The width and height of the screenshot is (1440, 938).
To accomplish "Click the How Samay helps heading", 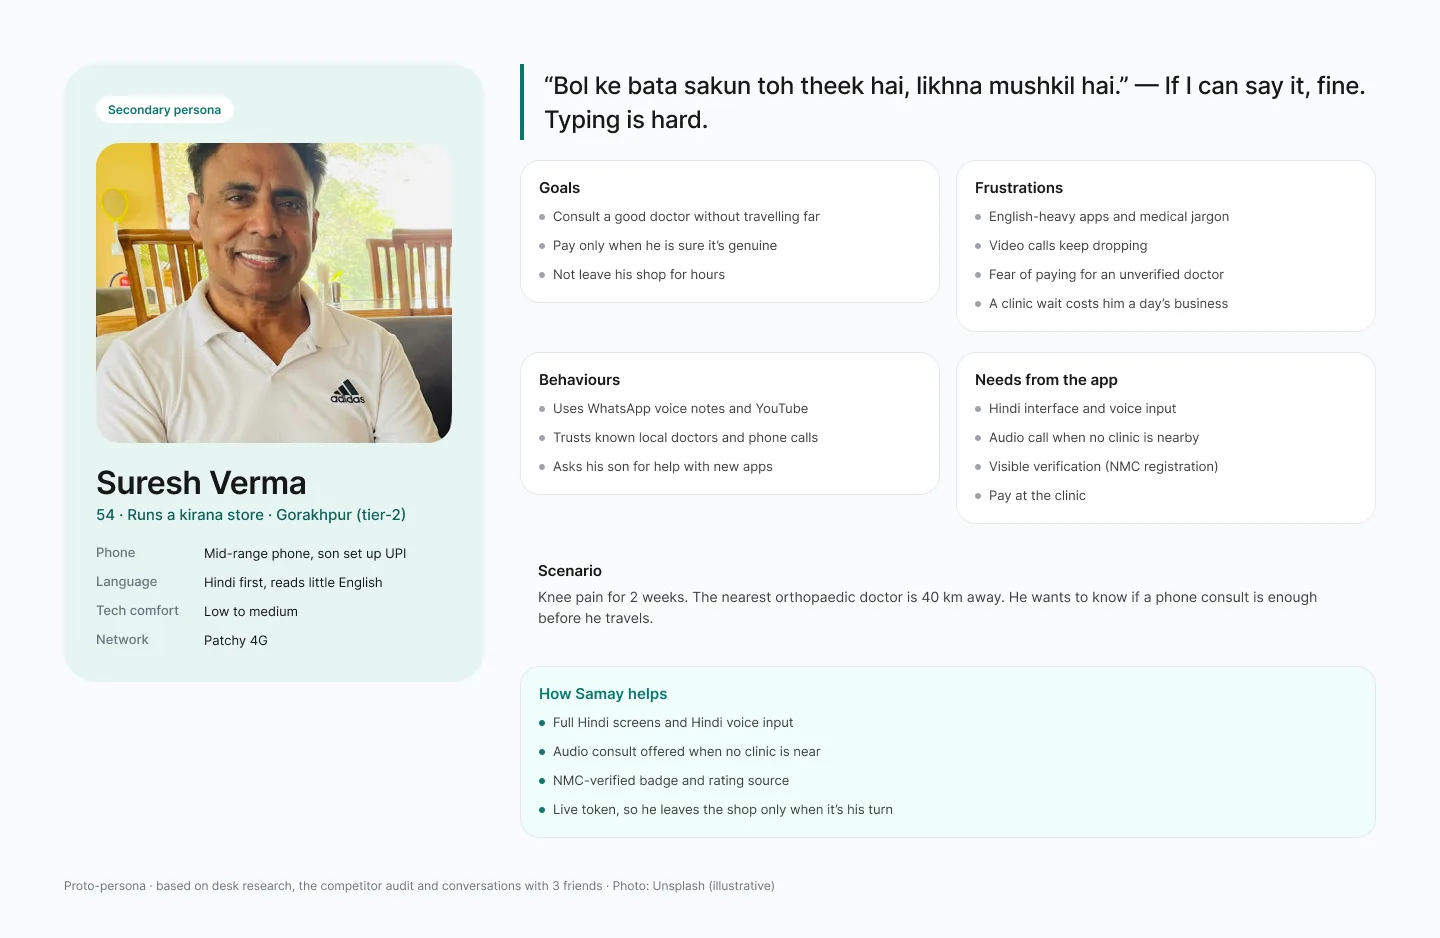I will pyautogui.click(x=603, y=694).
